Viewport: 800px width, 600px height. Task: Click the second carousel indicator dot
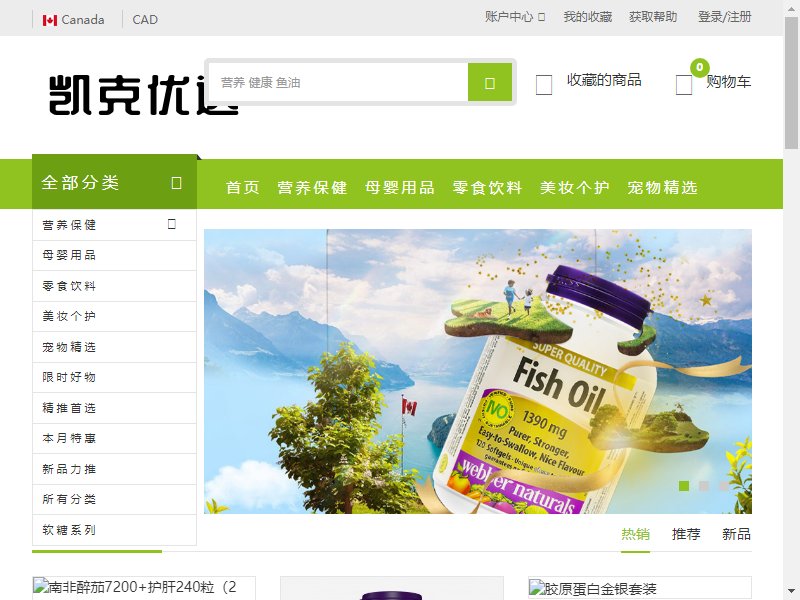[704, 486]
